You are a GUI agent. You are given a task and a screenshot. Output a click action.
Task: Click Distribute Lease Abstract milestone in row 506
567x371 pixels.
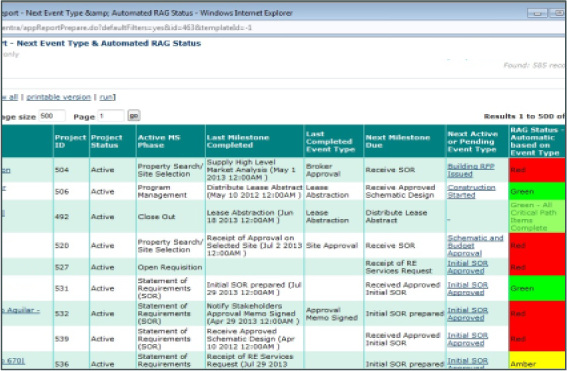[254, 191]
